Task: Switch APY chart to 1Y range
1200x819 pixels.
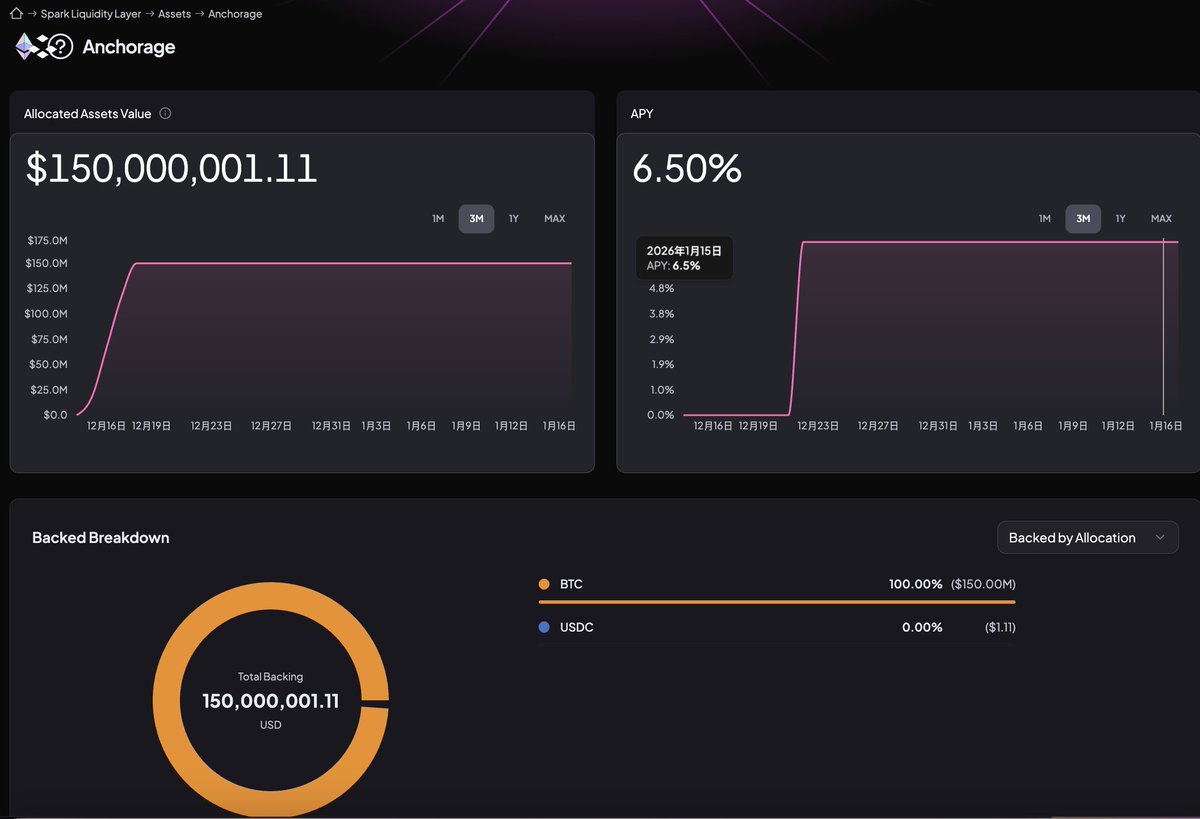Action: [1120, 218]
